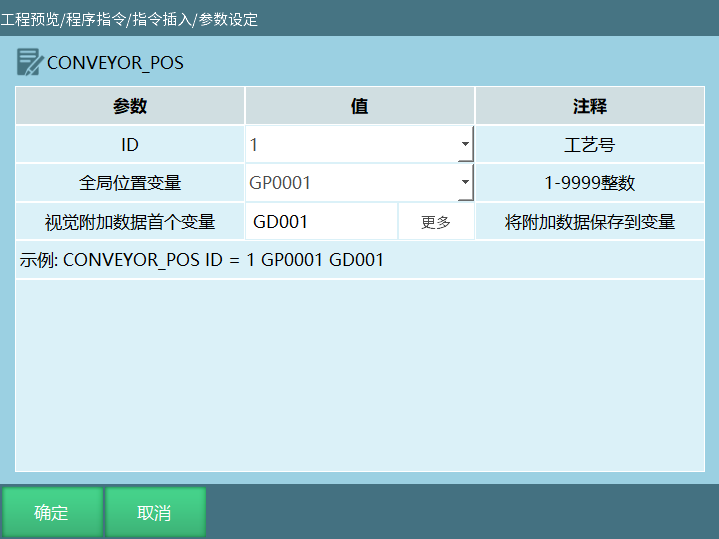
Task: Click the GD001 variable input field
Action: coord(321,222)
